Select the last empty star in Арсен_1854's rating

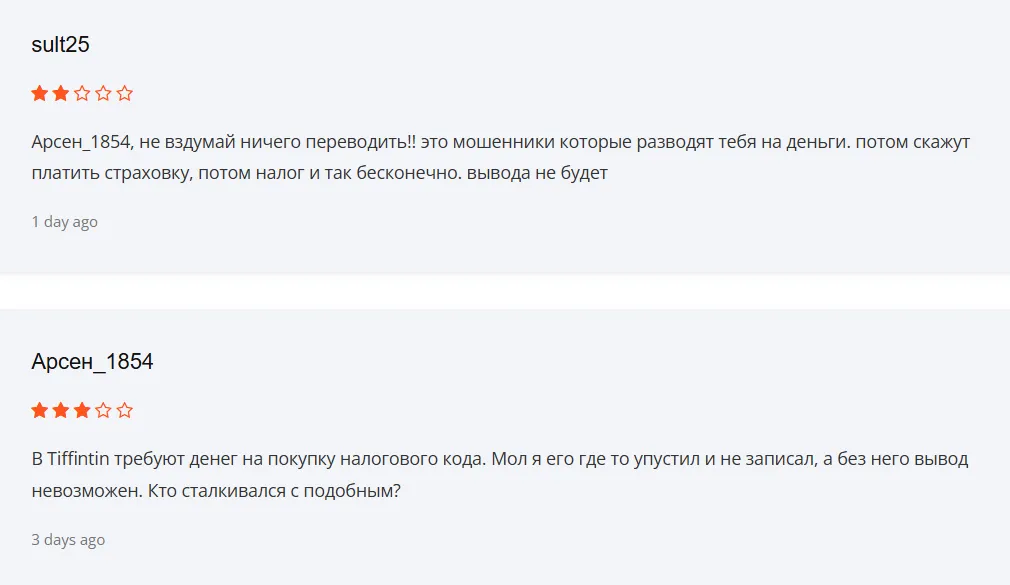123,410
